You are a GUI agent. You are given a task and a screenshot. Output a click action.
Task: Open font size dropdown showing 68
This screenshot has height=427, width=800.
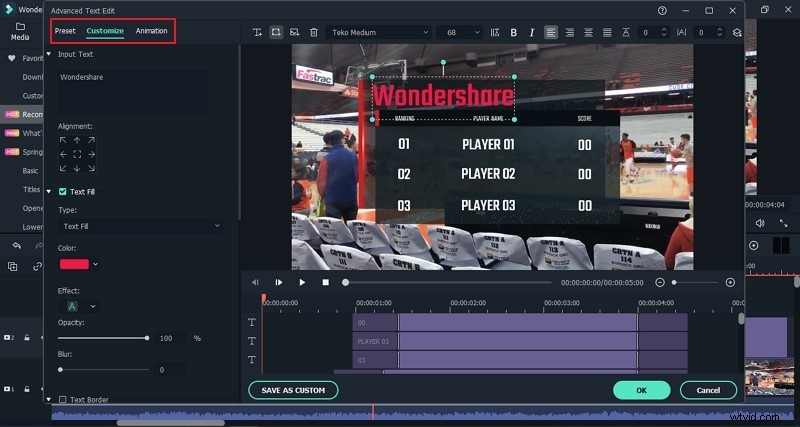click(x=460, y=33)
